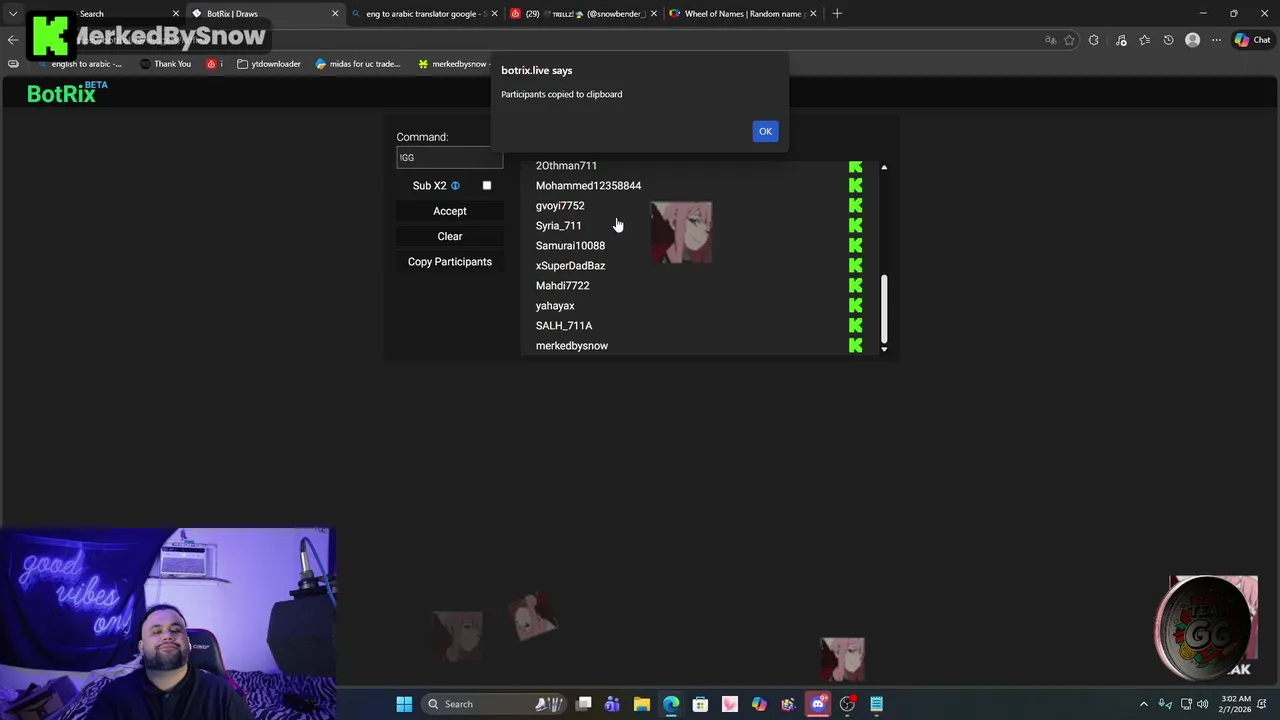The image size is (1280, 720).
Task: Open Discord from the taskbar
Action: tap(818, 704)
